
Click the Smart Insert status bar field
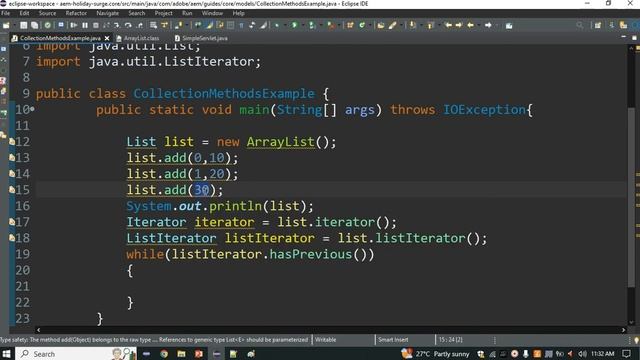(x=393, y=340)
